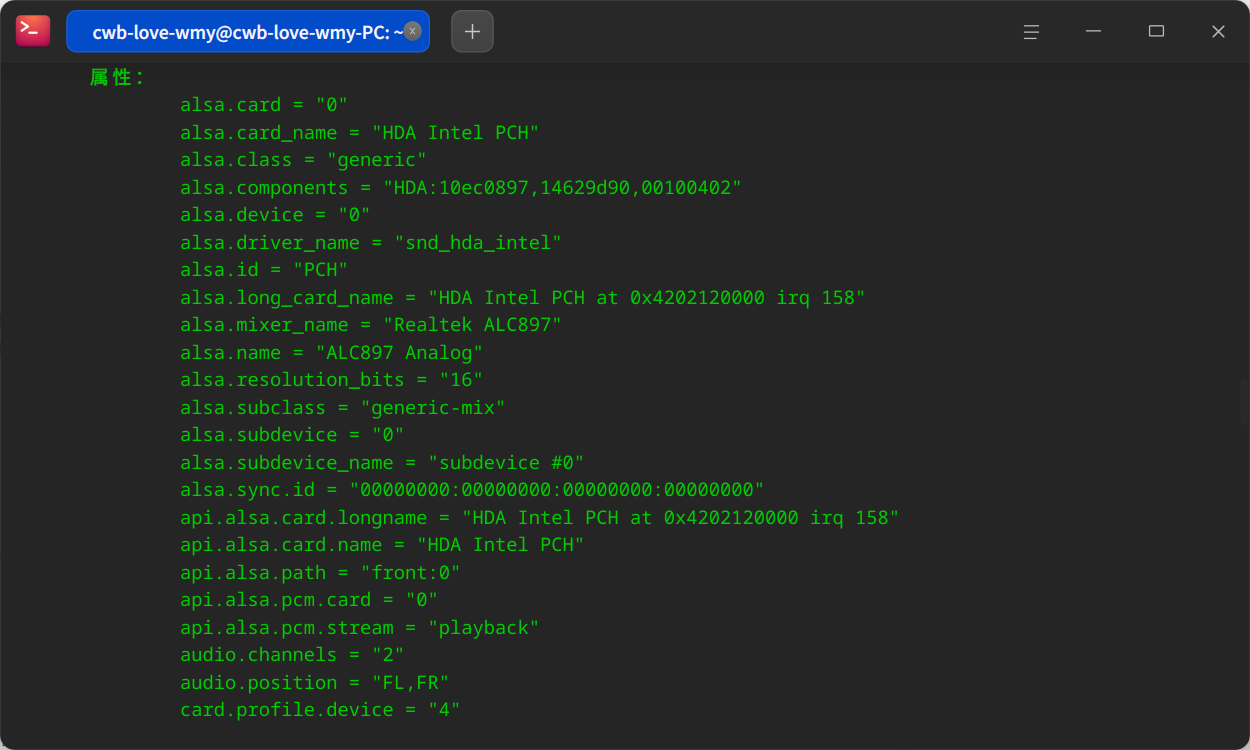Click the 属性: heading text
The width and height of the screenshot is (1250, 750).
pos(118,77)
